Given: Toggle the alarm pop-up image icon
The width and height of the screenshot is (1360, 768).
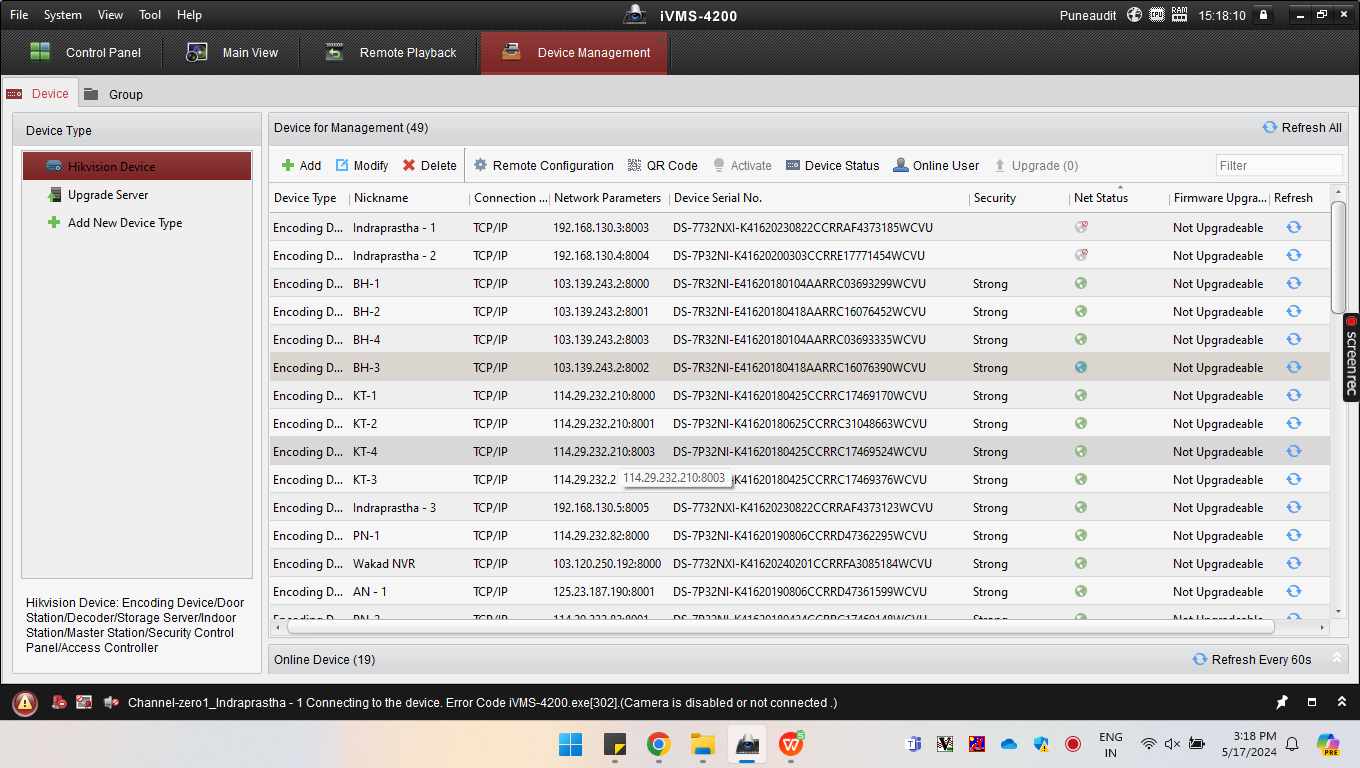Looking at the screenshot, I should tap(84, 703).
